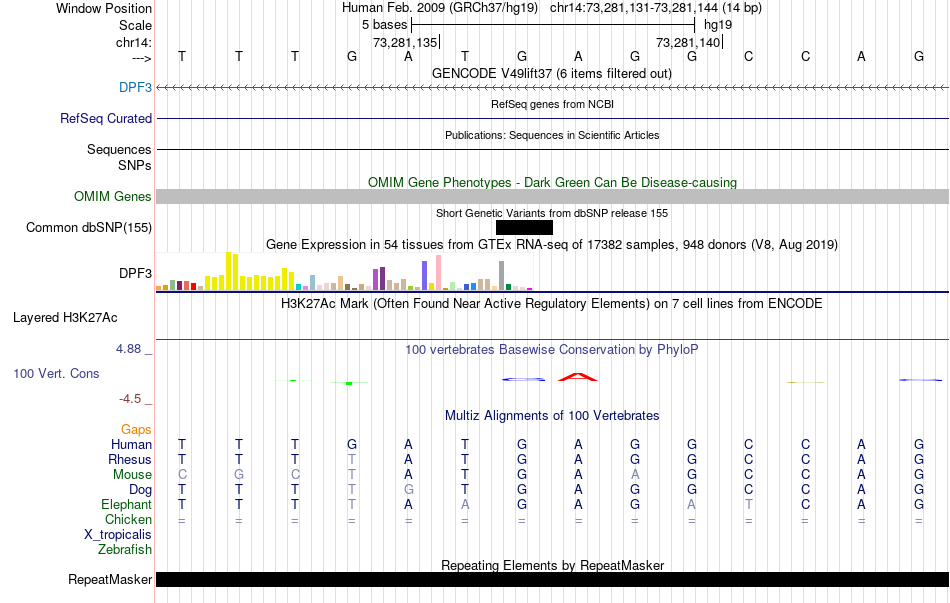The height and width of the screenshot is (603, 950).
Task: Click the GENCODE V49lift37 track title
Action: [x=552, y=74]
